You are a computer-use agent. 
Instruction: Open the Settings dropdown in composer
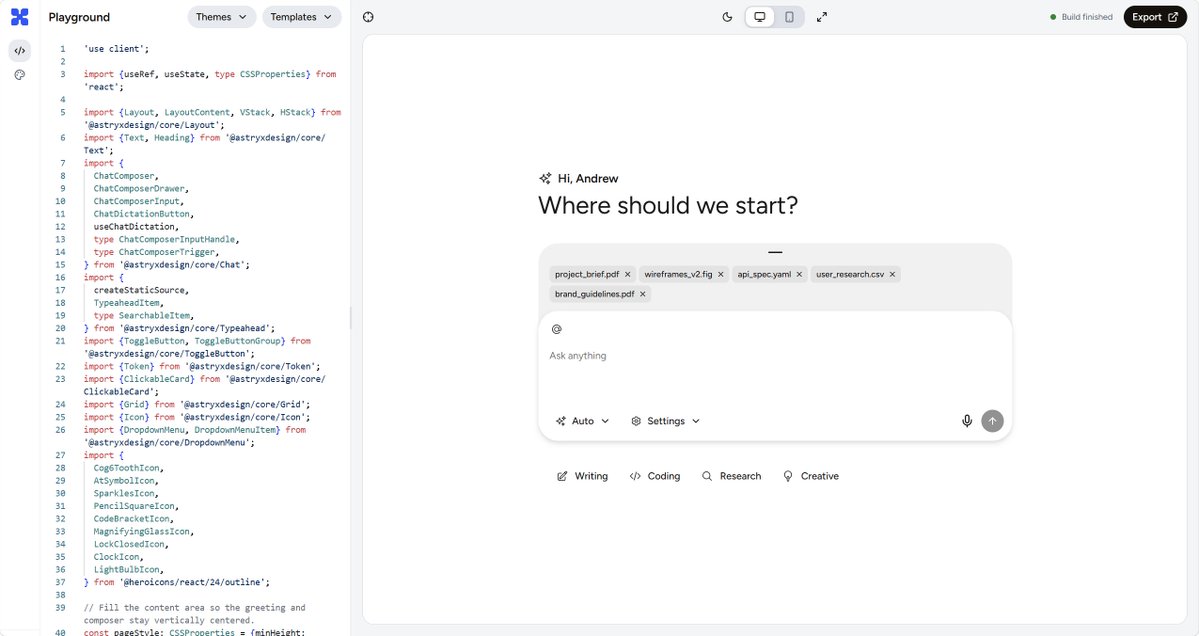[x=665, y=421]
